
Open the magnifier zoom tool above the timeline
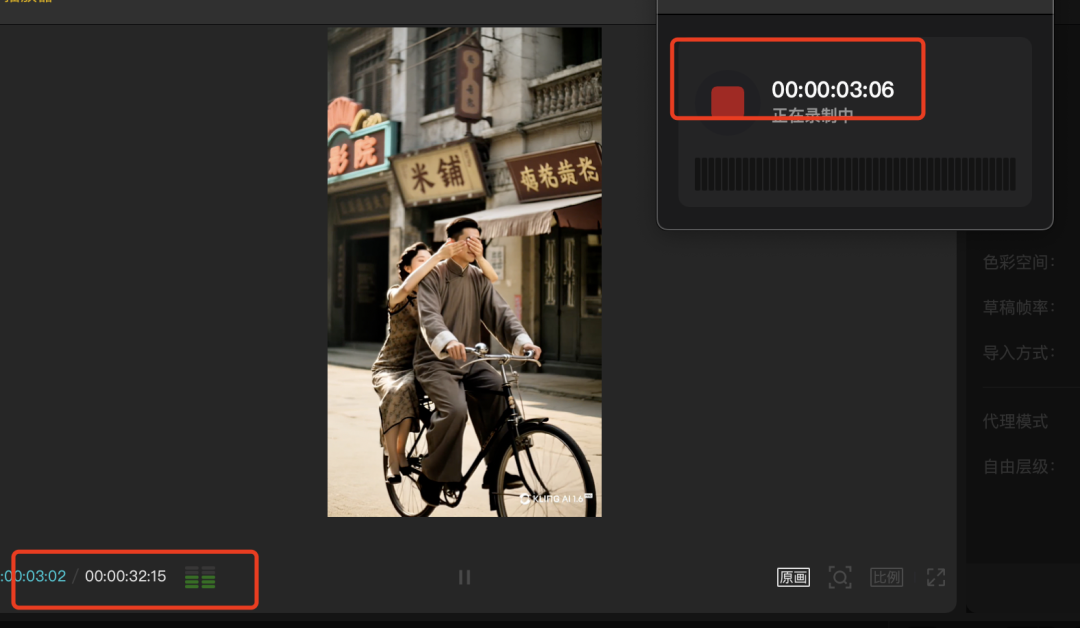tap(840, 577)
